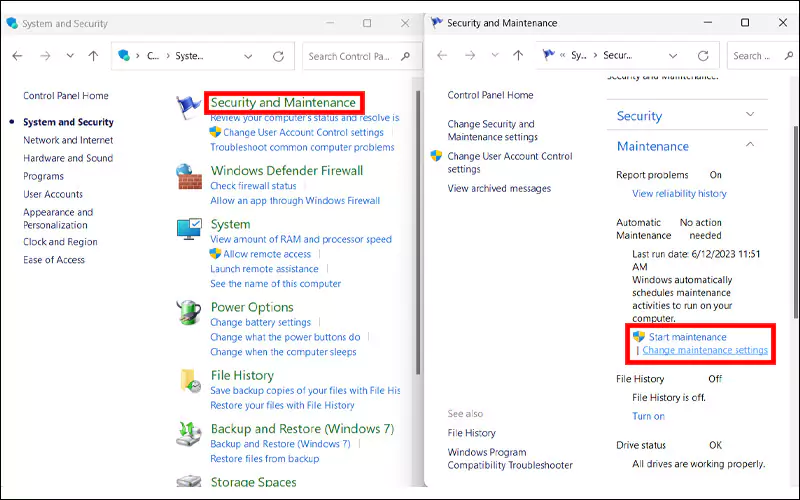Select System and Security category
Image resolution: width=800 pixels, height=500 pixels.
[68, 122]
